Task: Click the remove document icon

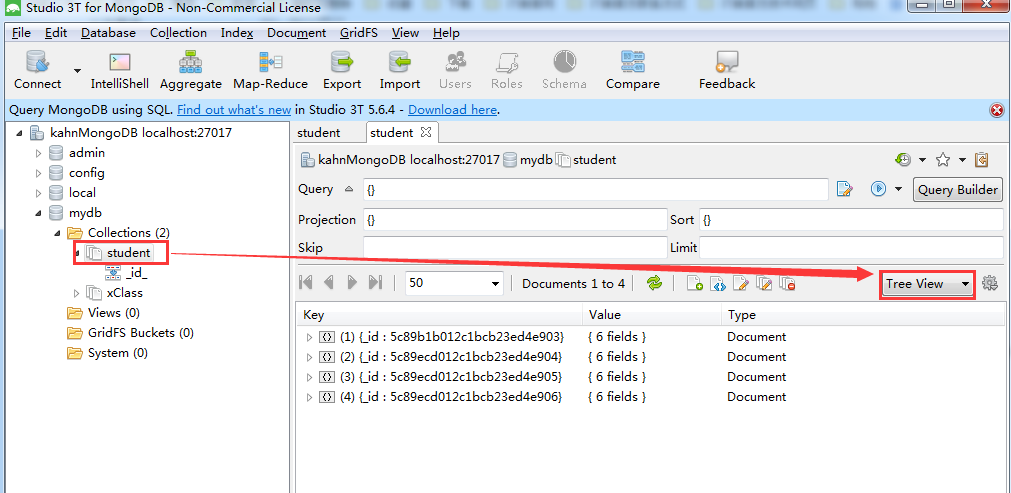Action: [787, 284]
